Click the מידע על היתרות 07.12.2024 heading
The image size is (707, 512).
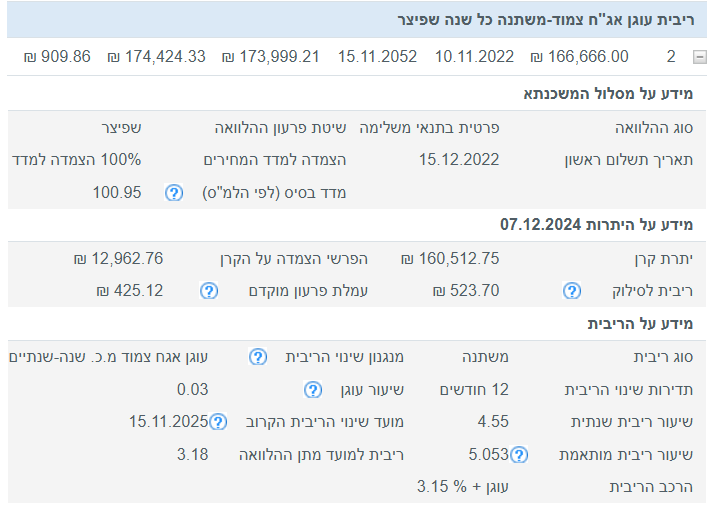pos(603,225)
